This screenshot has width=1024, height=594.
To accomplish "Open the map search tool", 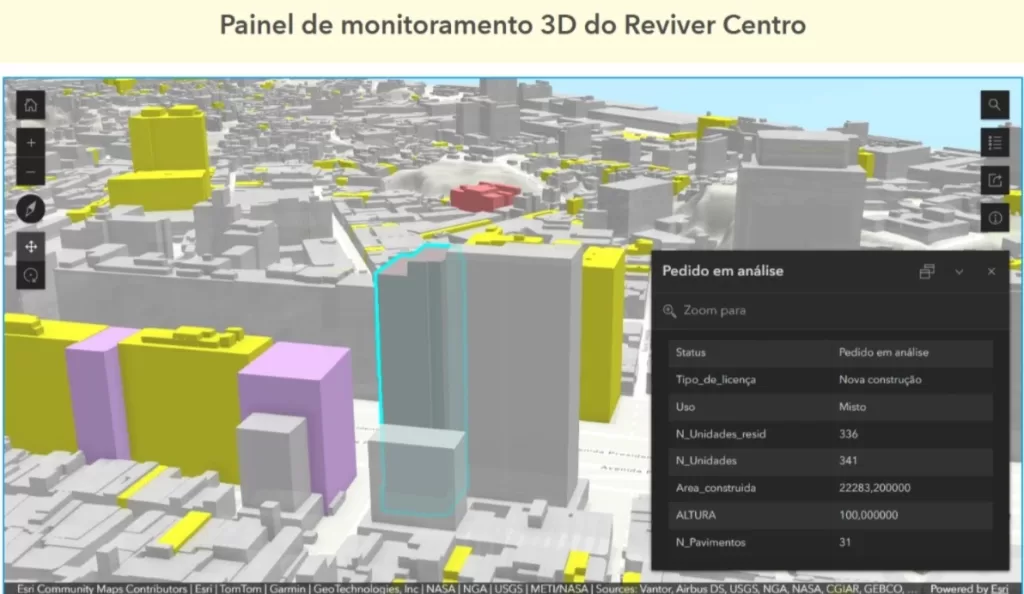I will 994,104.
